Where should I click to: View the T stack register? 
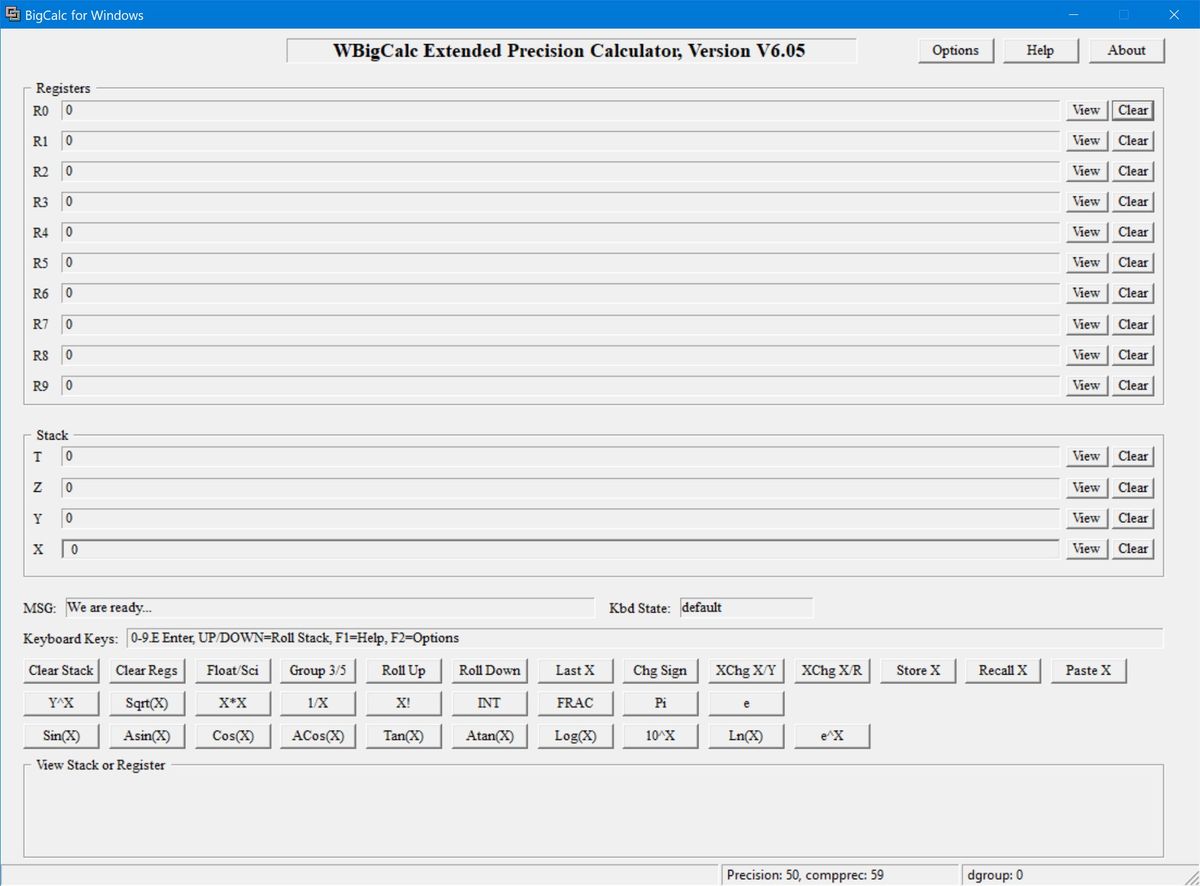pyautogui.click(x=1086, y=456)
